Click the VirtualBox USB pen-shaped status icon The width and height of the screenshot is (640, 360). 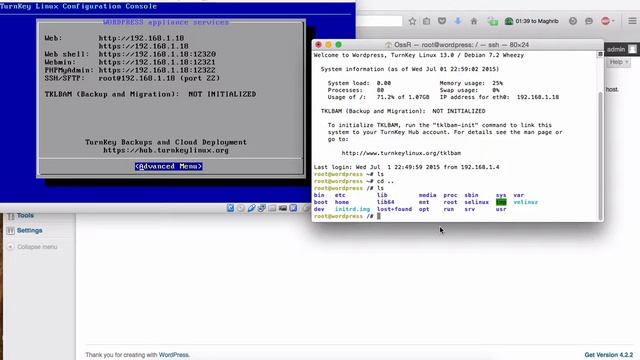[251, 208]
